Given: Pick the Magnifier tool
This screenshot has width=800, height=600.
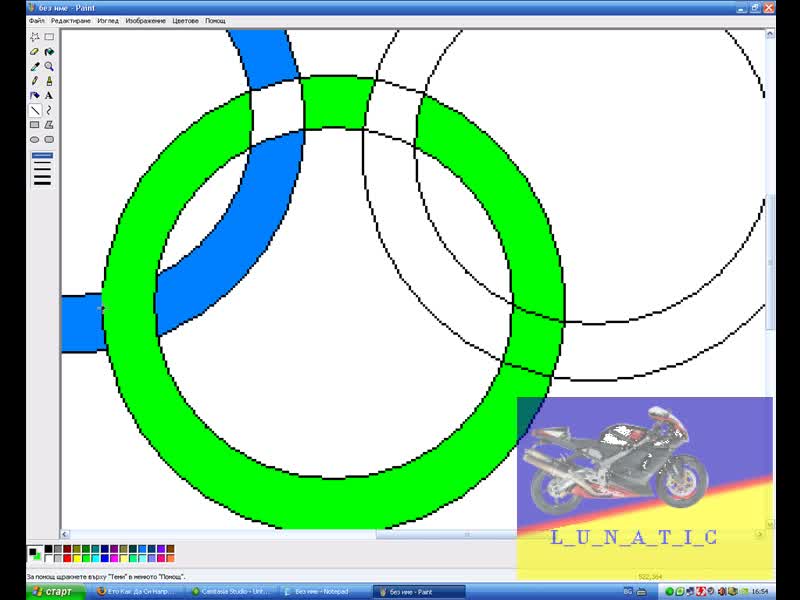Looking at the screenshot, I should click(49, 66).
